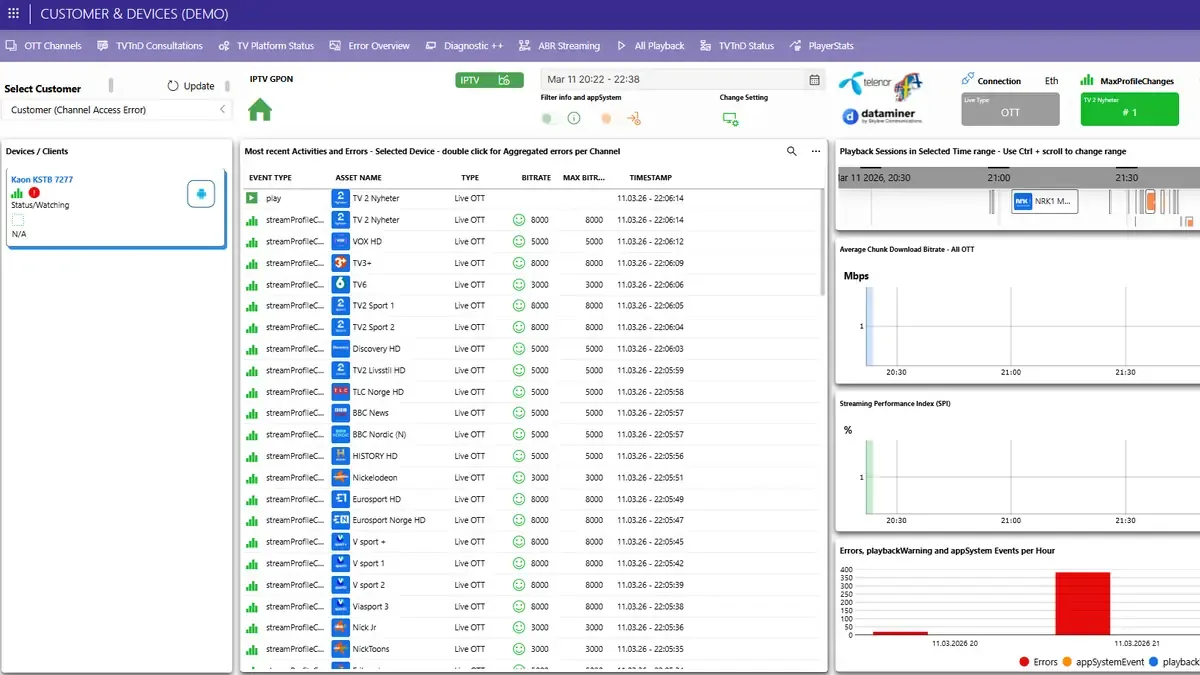Click the green TV 2 Nyheter #1 tile
1200x675 pixels.
pos(1128,110)
